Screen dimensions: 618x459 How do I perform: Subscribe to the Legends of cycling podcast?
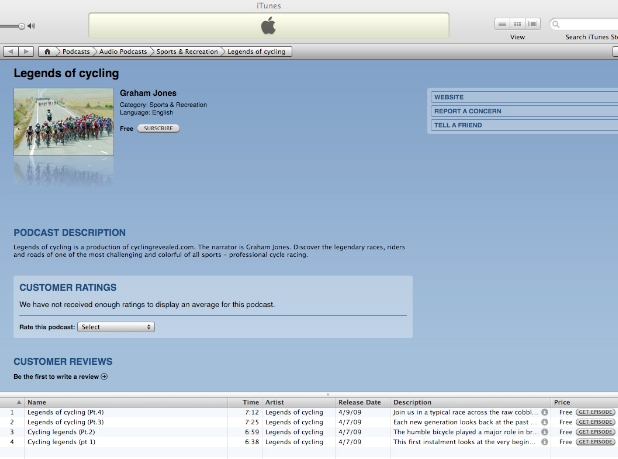point(158,128)
